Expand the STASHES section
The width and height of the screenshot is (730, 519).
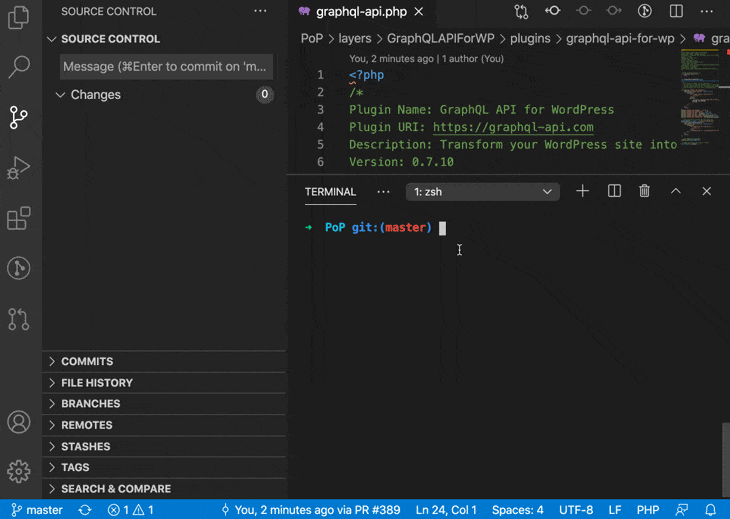(x=164, y=447)
